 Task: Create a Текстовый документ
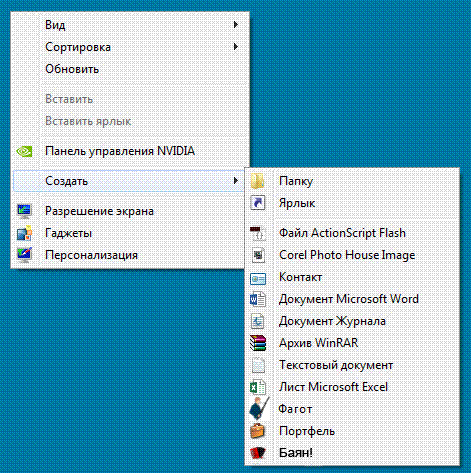pyautogui.click(x=352, y=365)
